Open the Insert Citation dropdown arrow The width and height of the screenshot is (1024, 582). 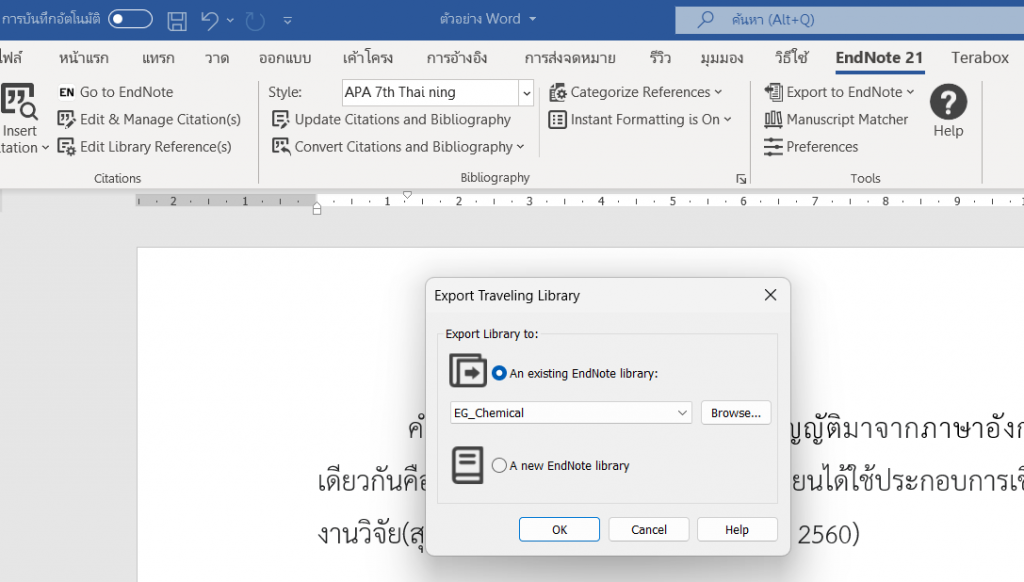[45, 148]
